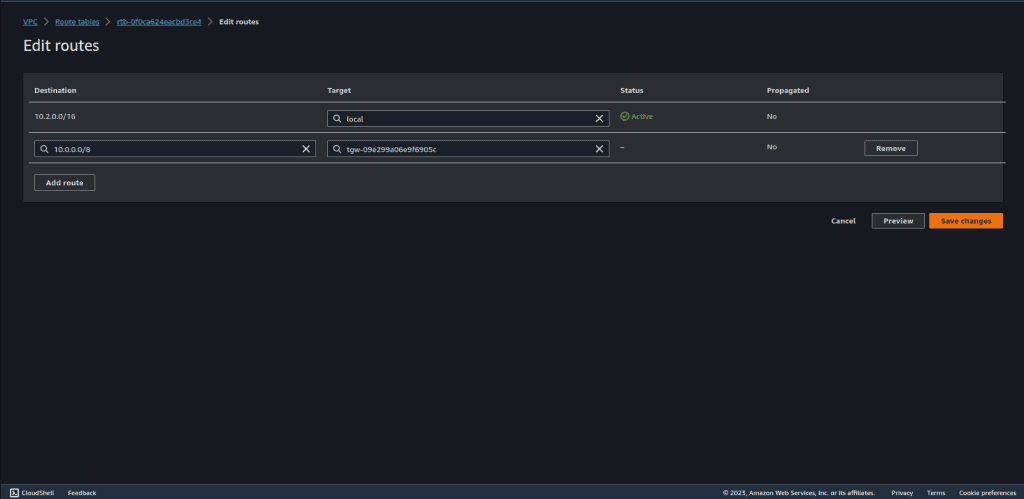This screenshot has width=1024, height=499.
Task: Open Cookie preferences in the footer
Action: (986, 492)
